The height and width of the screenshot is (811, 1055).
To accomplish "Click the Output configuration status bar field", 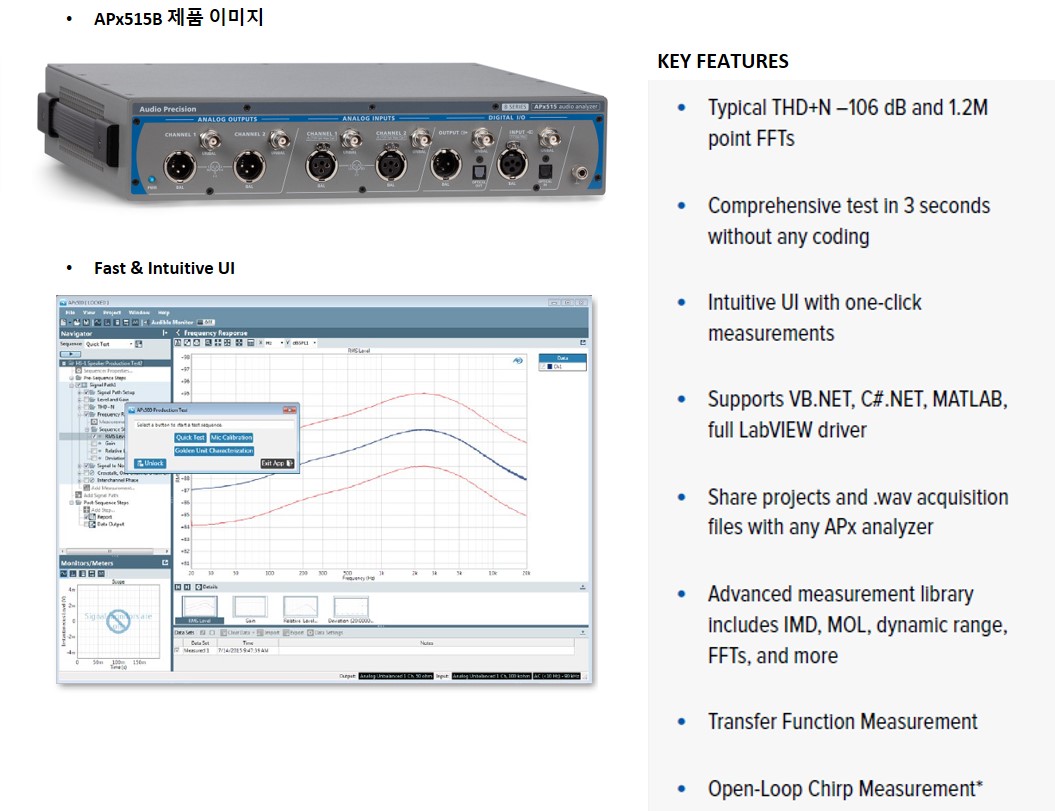I will click(396, 676).
